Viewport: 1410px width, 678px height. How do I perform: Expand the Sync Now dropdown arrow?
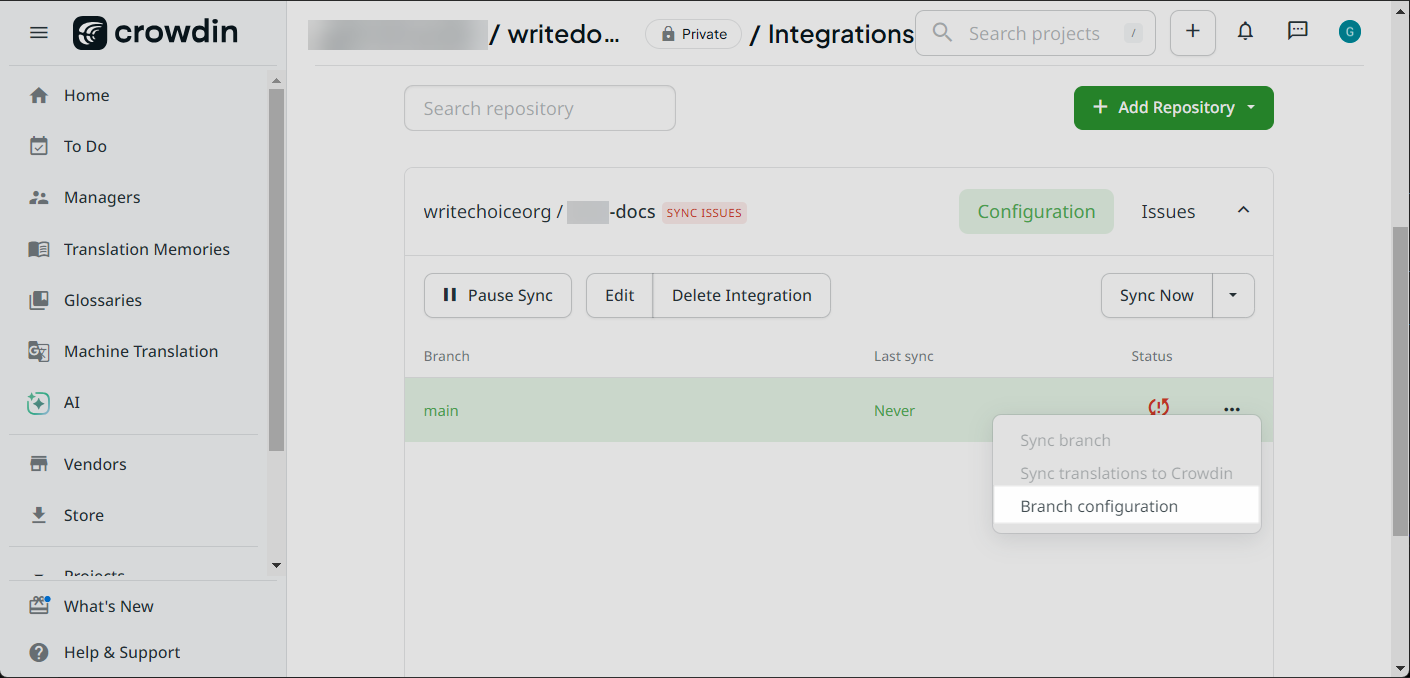(1233, 296)
